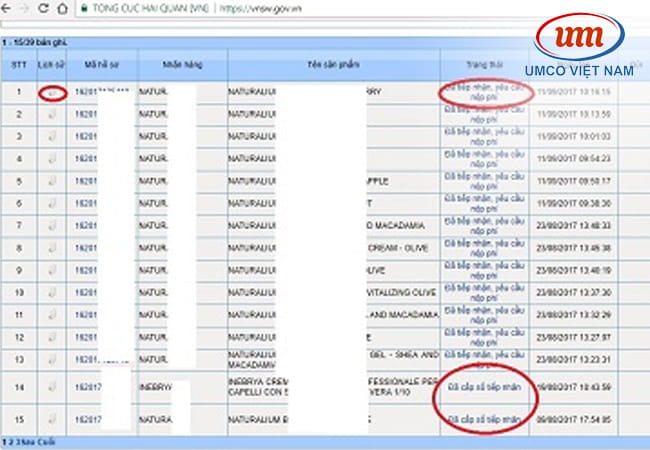Click the Sau next-page link

pyautogui.click(x=27, y=443)
